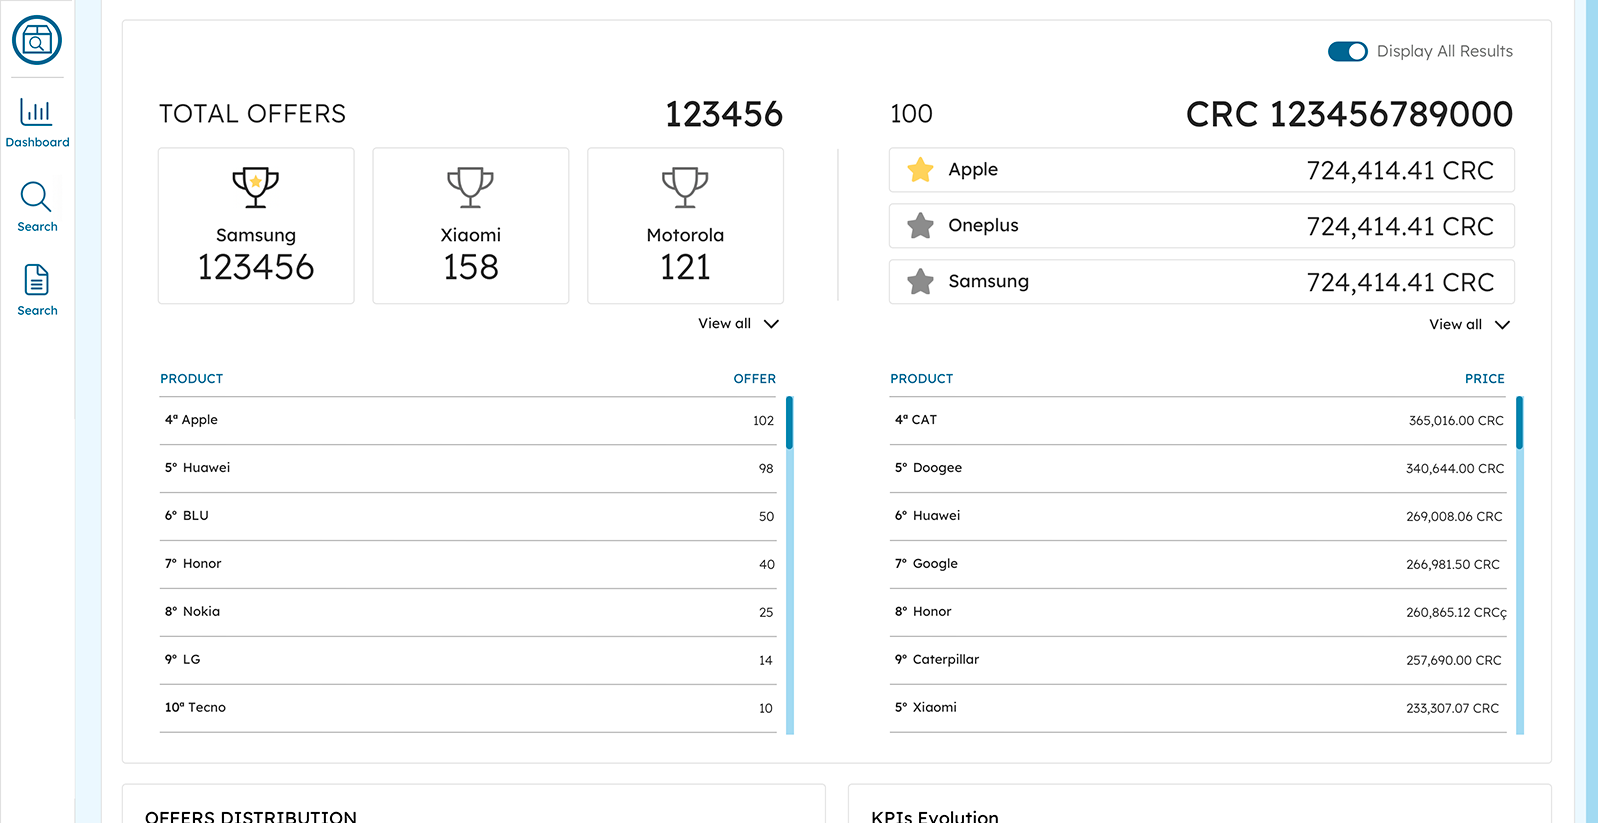Select the 8º Honor price row
This screenshot has width=1598, height=823.
(x=1198, y=613)
